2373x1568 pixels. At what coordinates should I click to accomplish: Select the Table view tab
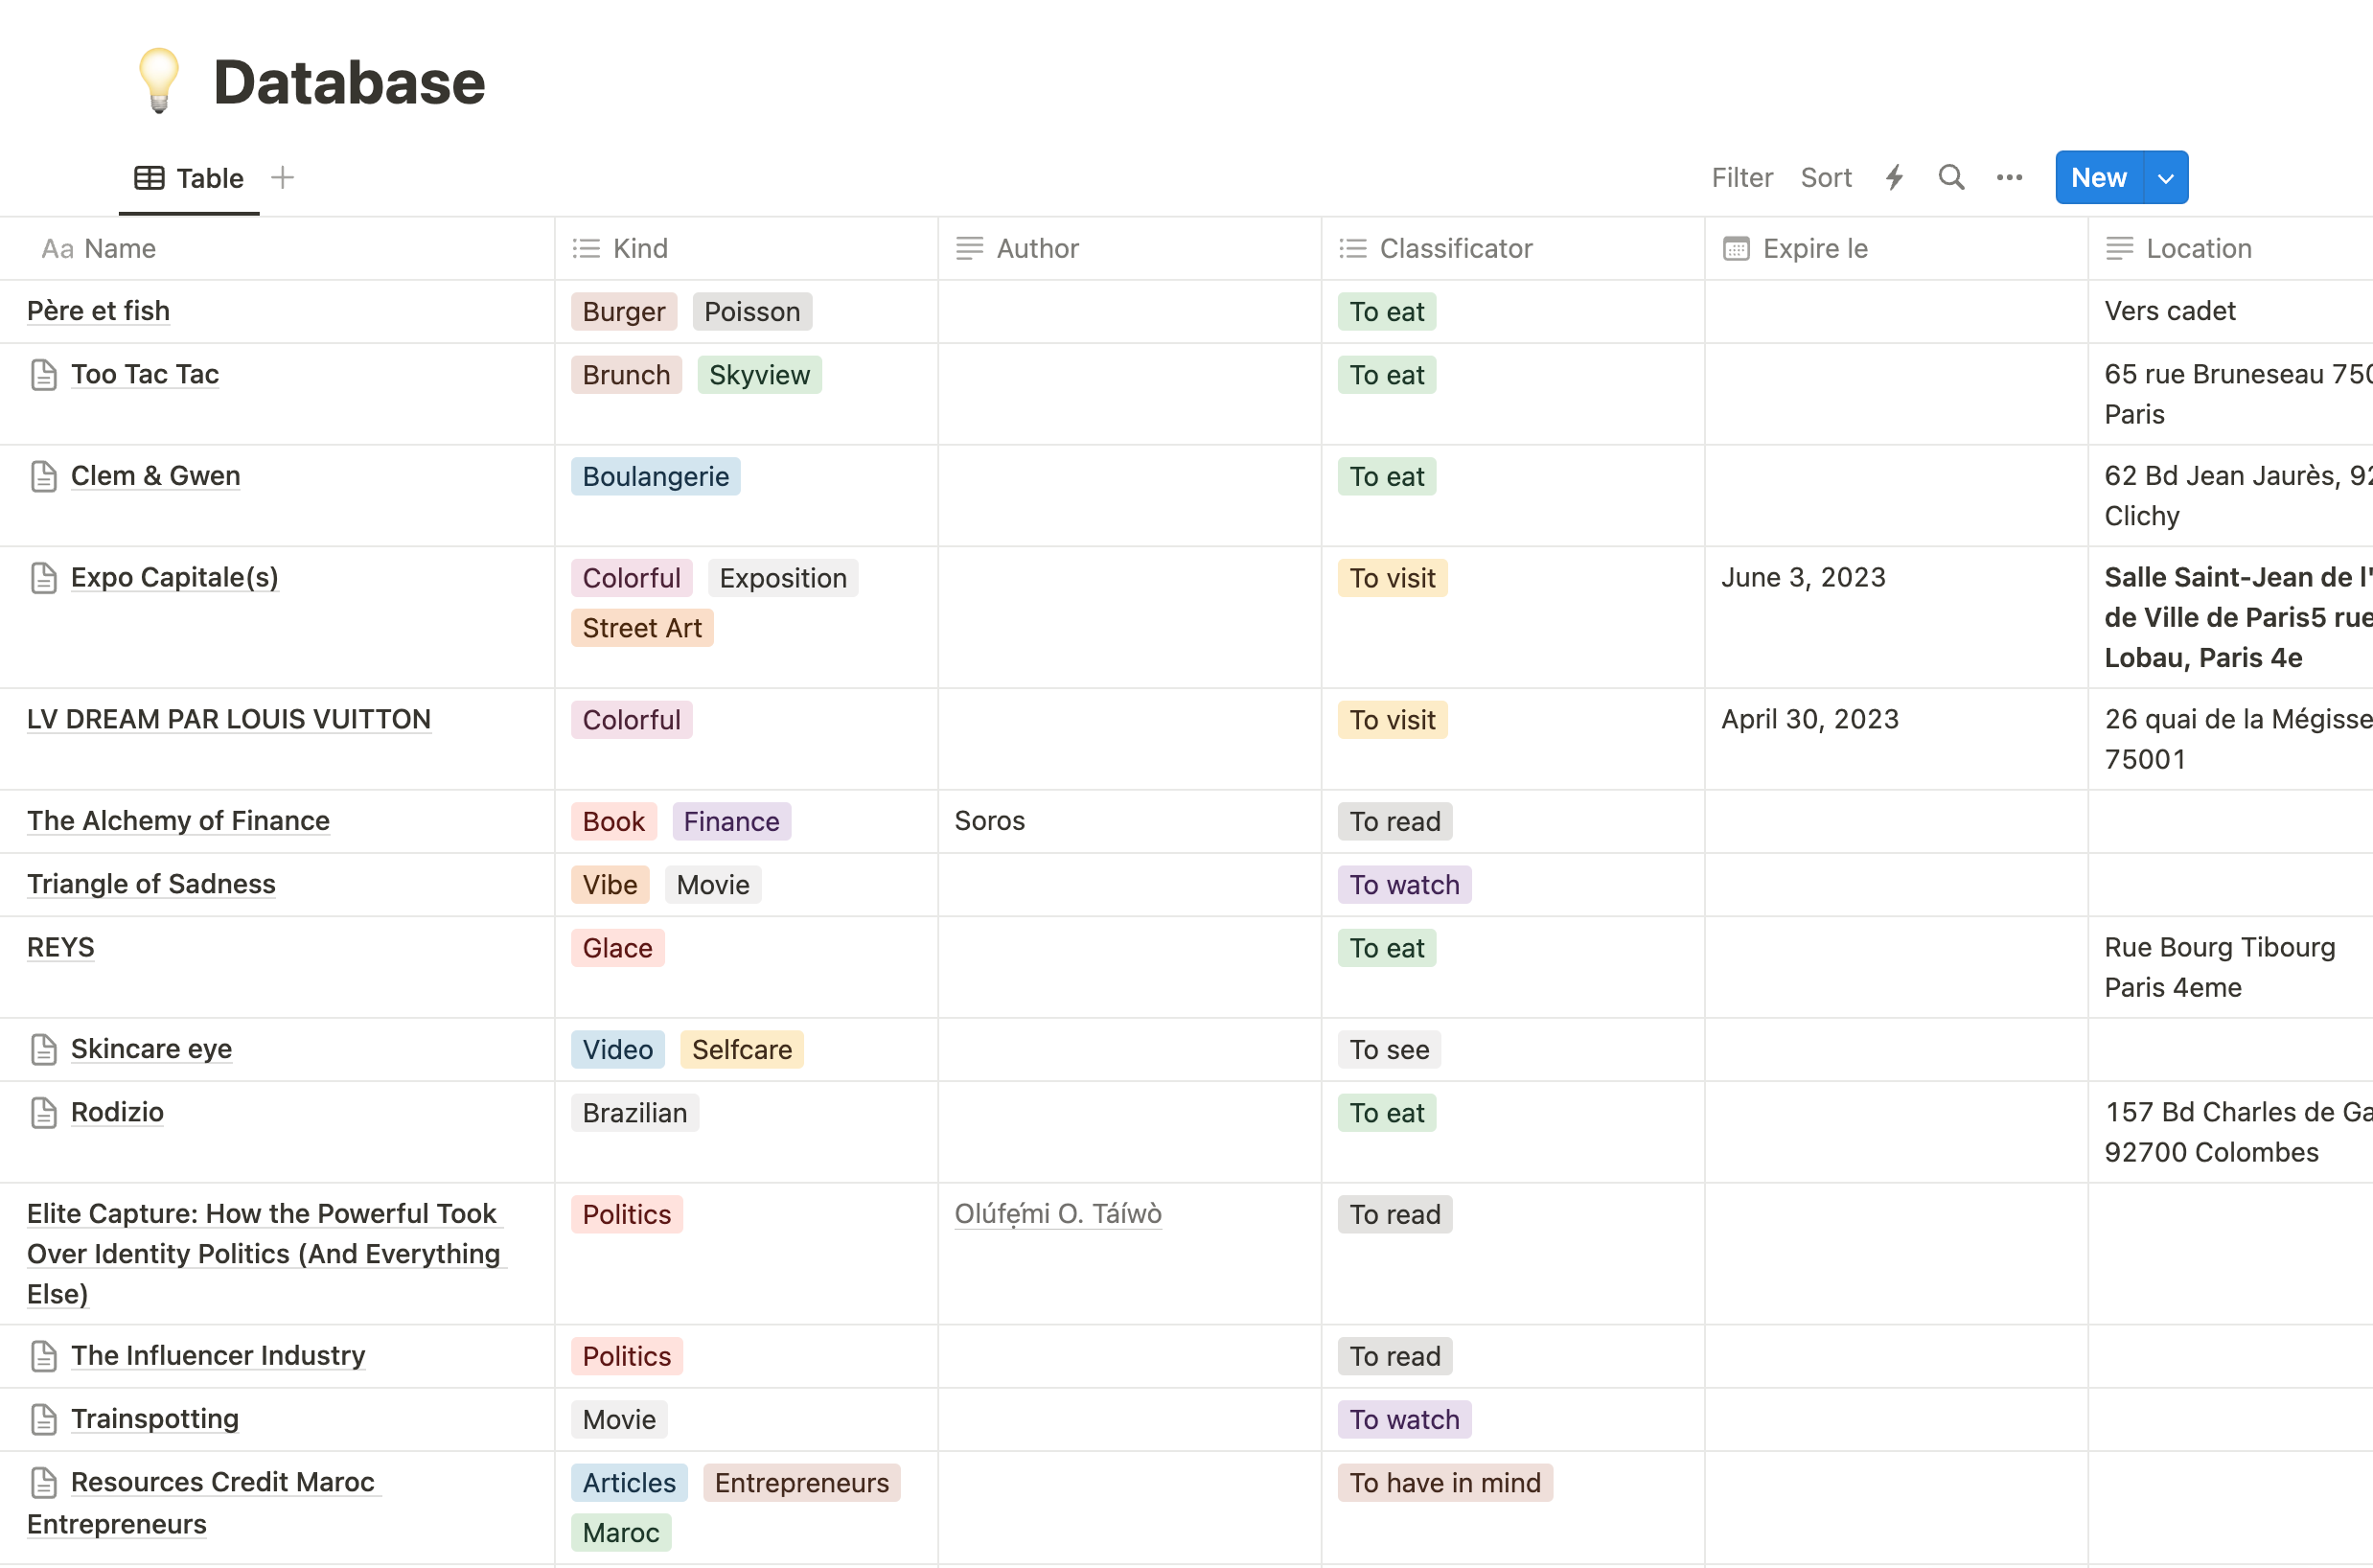[190, 178]
